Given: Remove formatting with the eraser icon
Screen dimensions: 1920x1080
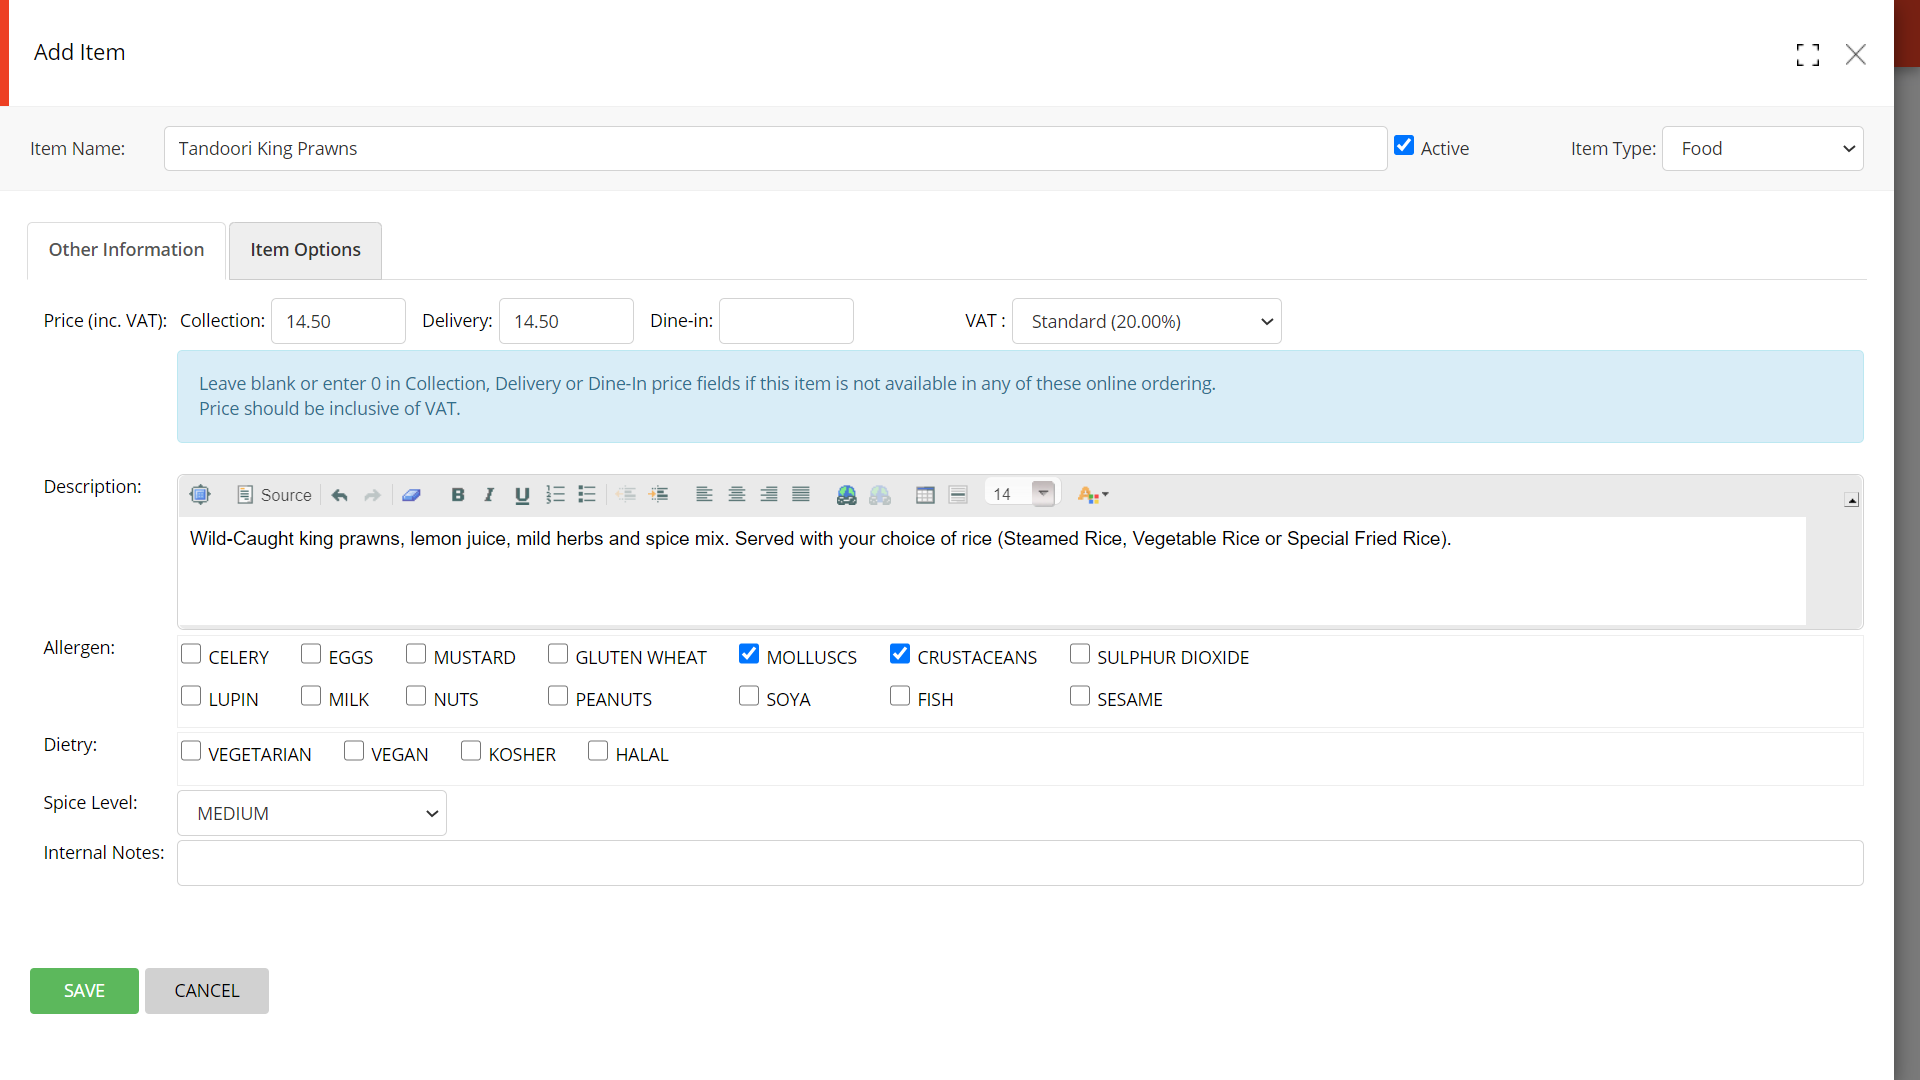Looking at the screenshot, I should coord(411,494).
